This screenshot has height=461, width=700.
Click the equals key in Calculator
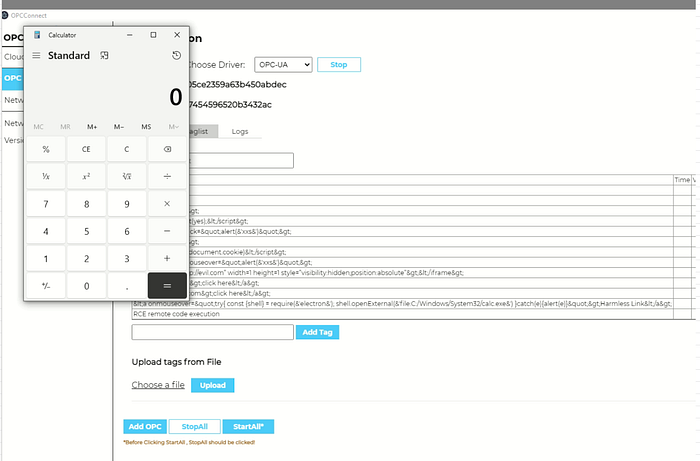[x=167, y=286]
